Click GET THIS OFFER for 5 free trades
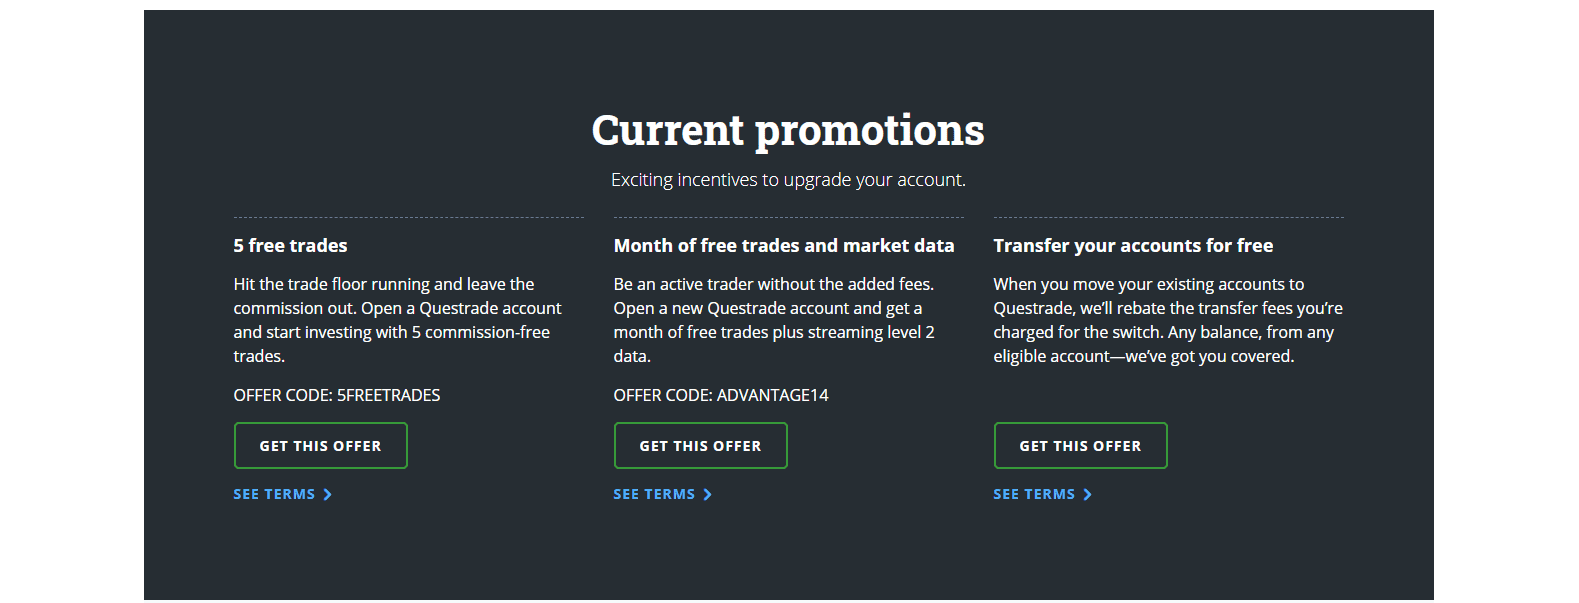The image size is (1579, 603). pos(320,445)
